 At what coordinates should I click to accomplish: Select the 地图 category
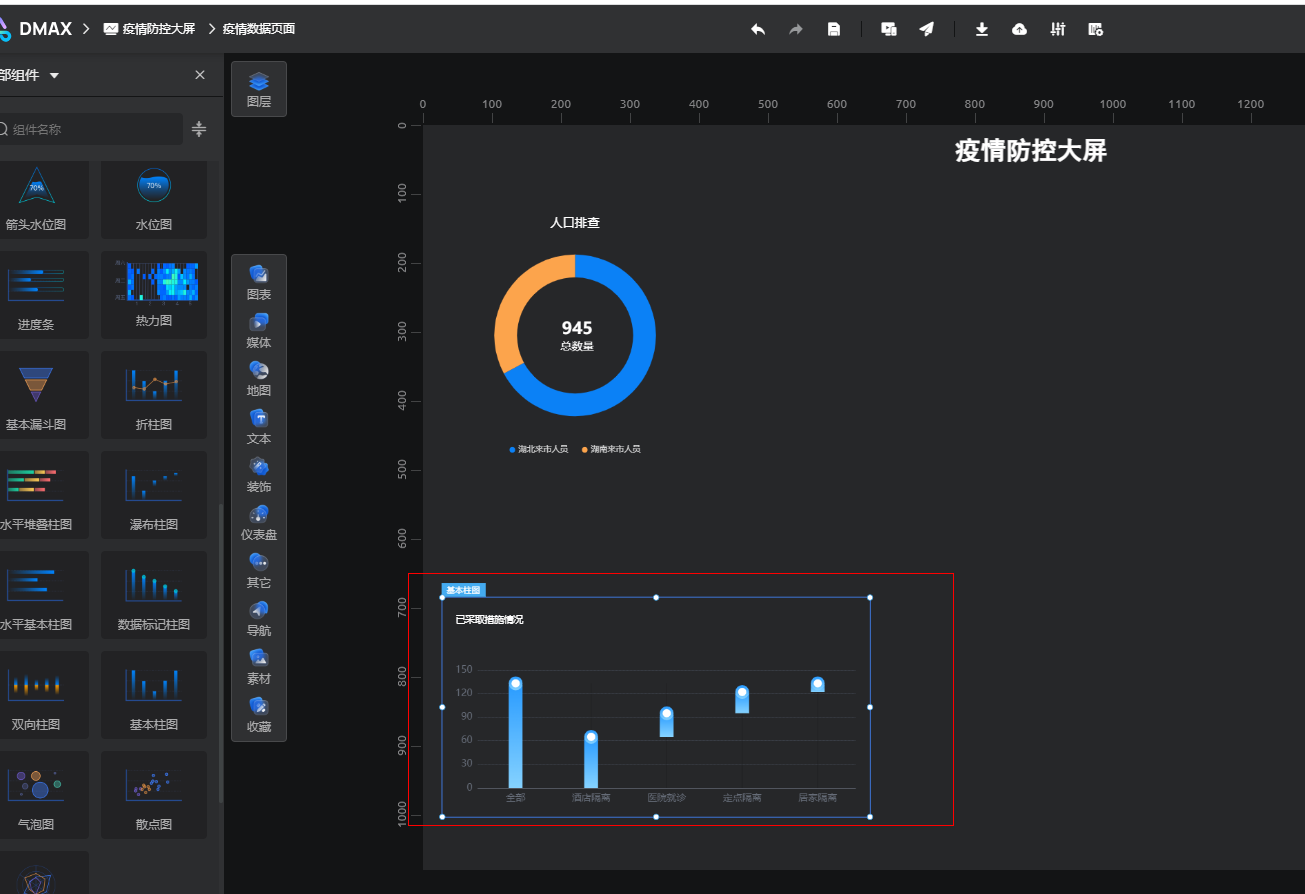[259, 379]
